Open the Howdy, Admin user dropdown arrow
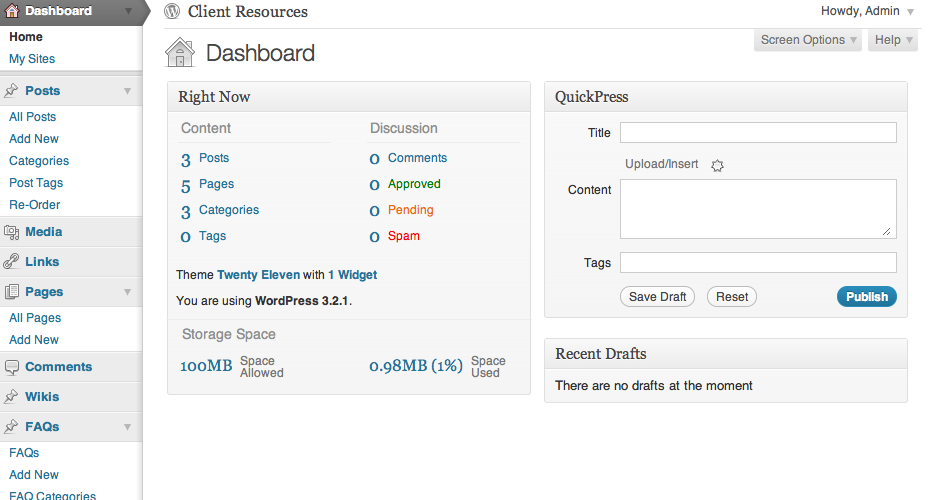Screen dimensions: 940x500 tap(910, 12)
